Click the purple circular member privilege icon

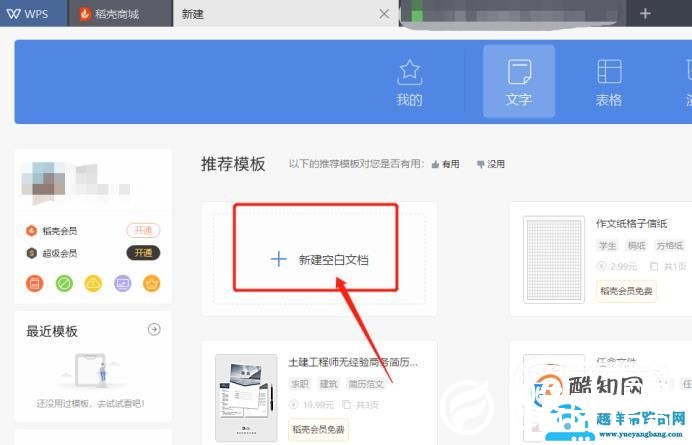123,283
